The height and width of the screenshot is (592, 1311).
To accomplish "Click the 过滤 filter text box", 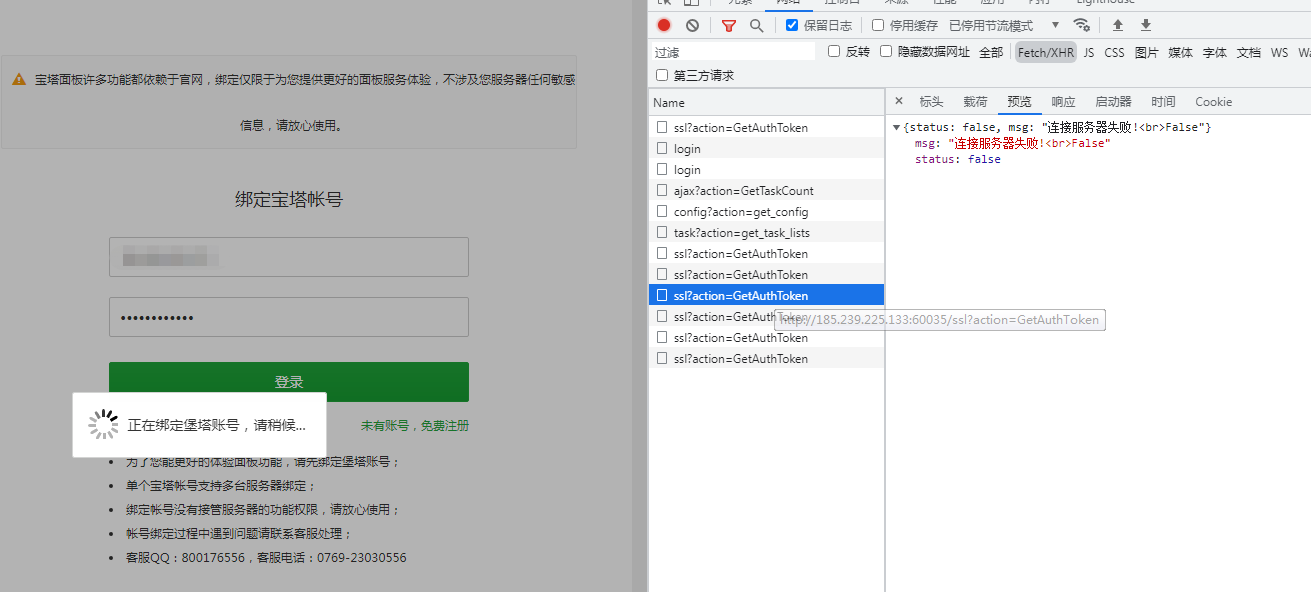I will (733, 51).
